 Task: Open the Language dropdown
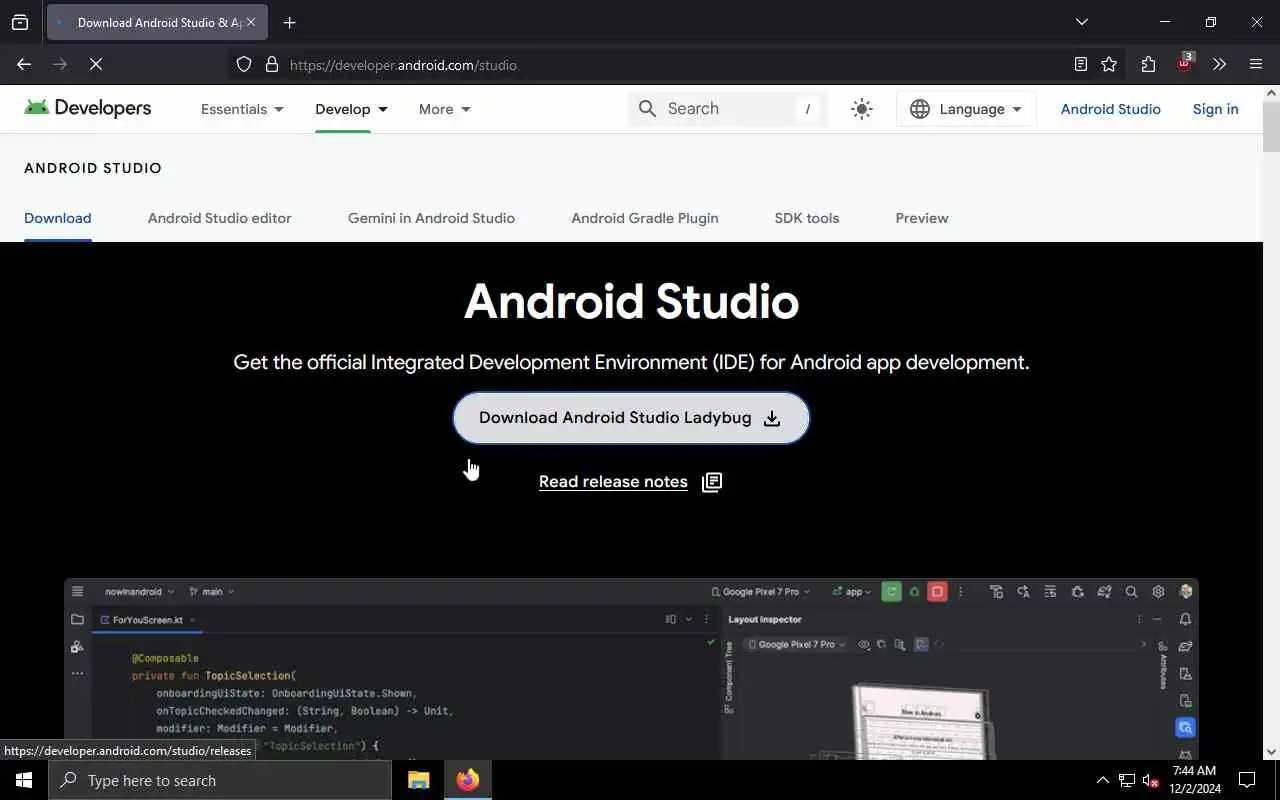tap(966, 109)
